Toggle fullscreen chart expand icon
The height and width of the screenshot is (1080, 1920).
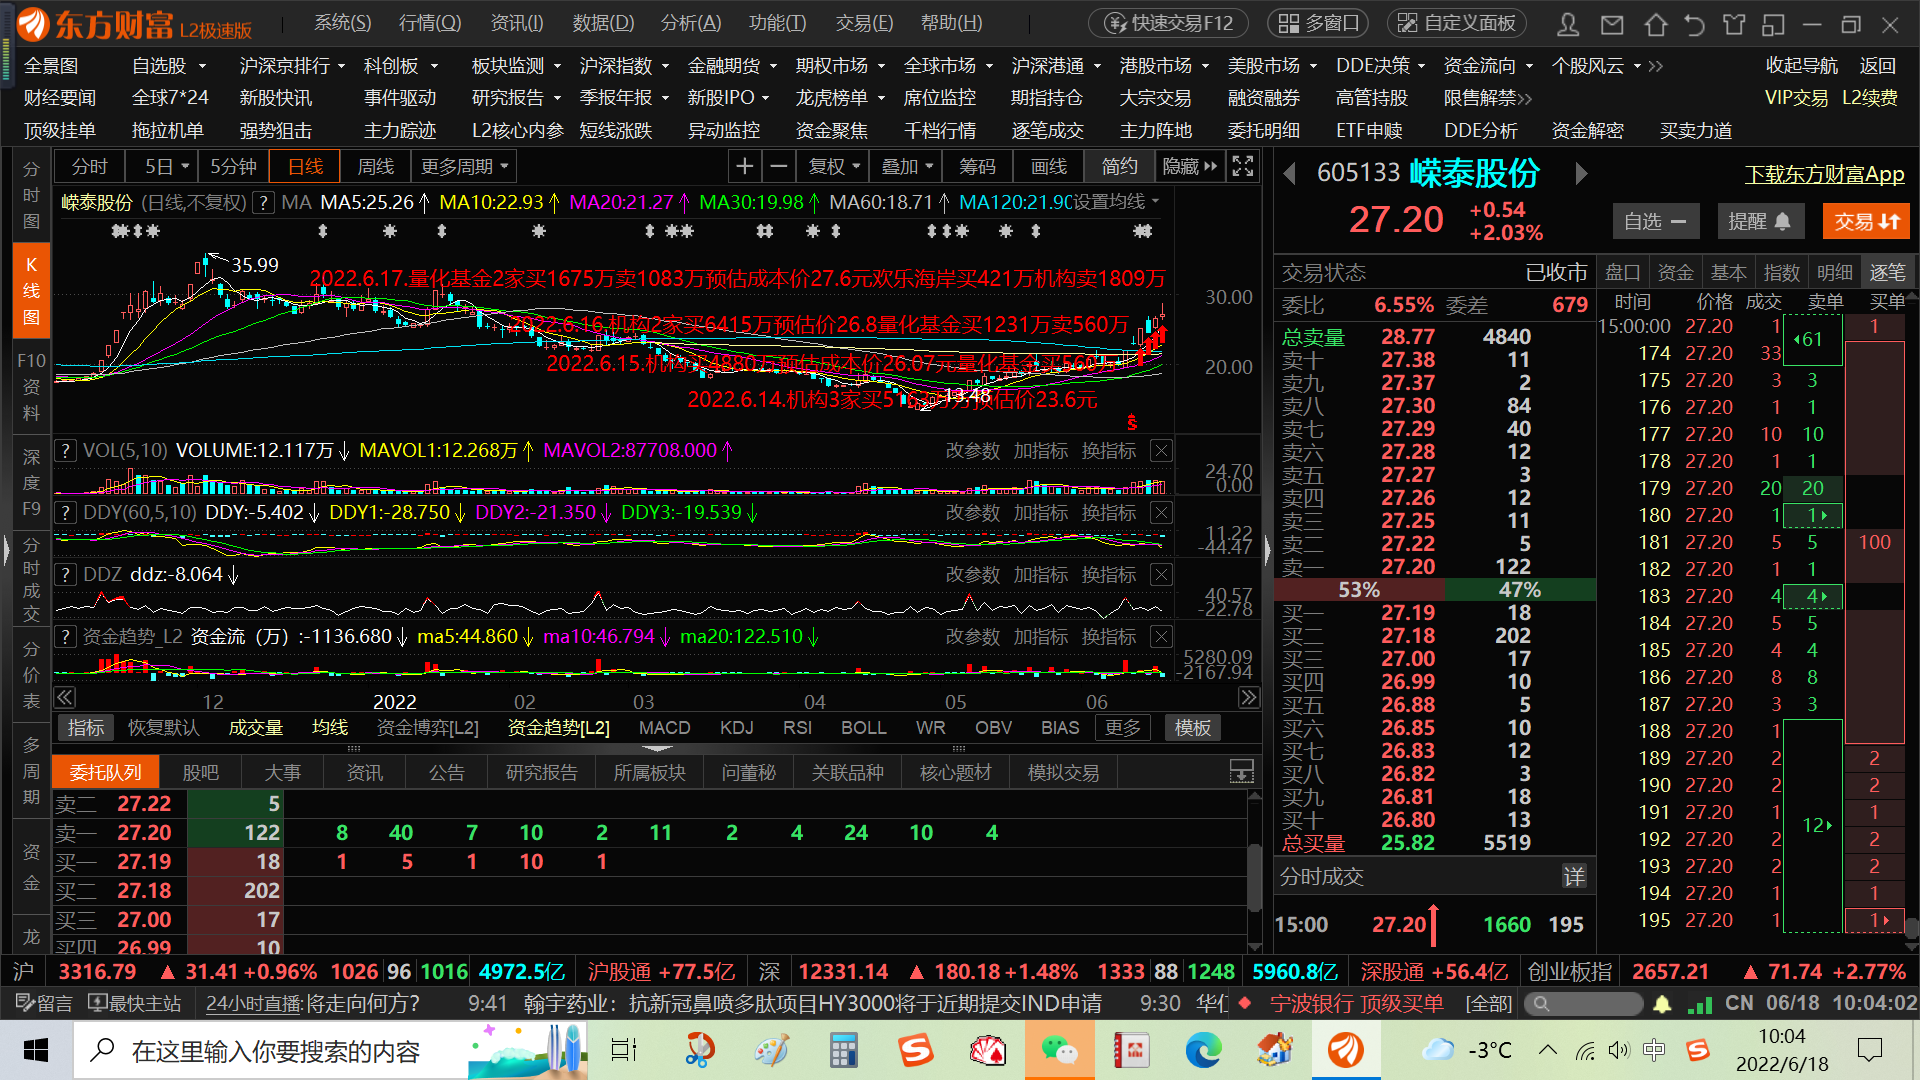[x=1242, y=166]
